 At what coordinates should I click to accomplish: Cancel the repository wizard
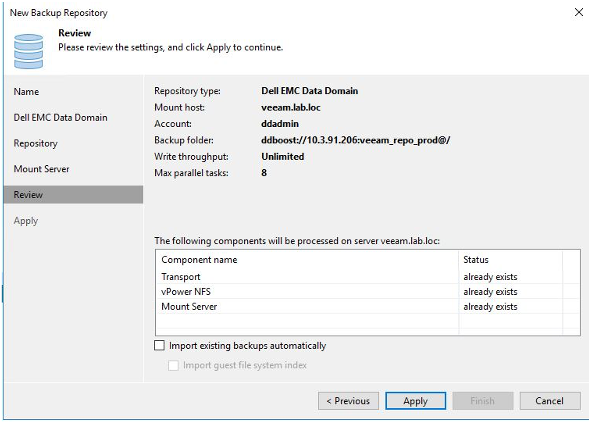(x=550, y=401)
